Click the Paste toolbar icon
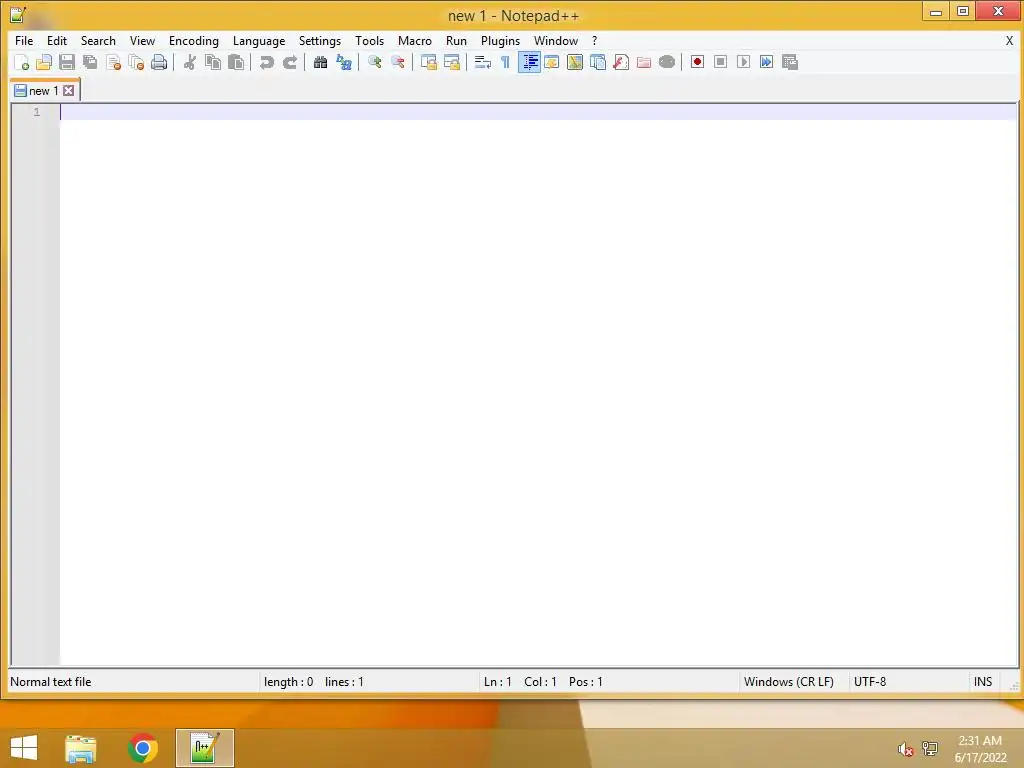Screen dimensions: 1024x768 click(236, 62)
